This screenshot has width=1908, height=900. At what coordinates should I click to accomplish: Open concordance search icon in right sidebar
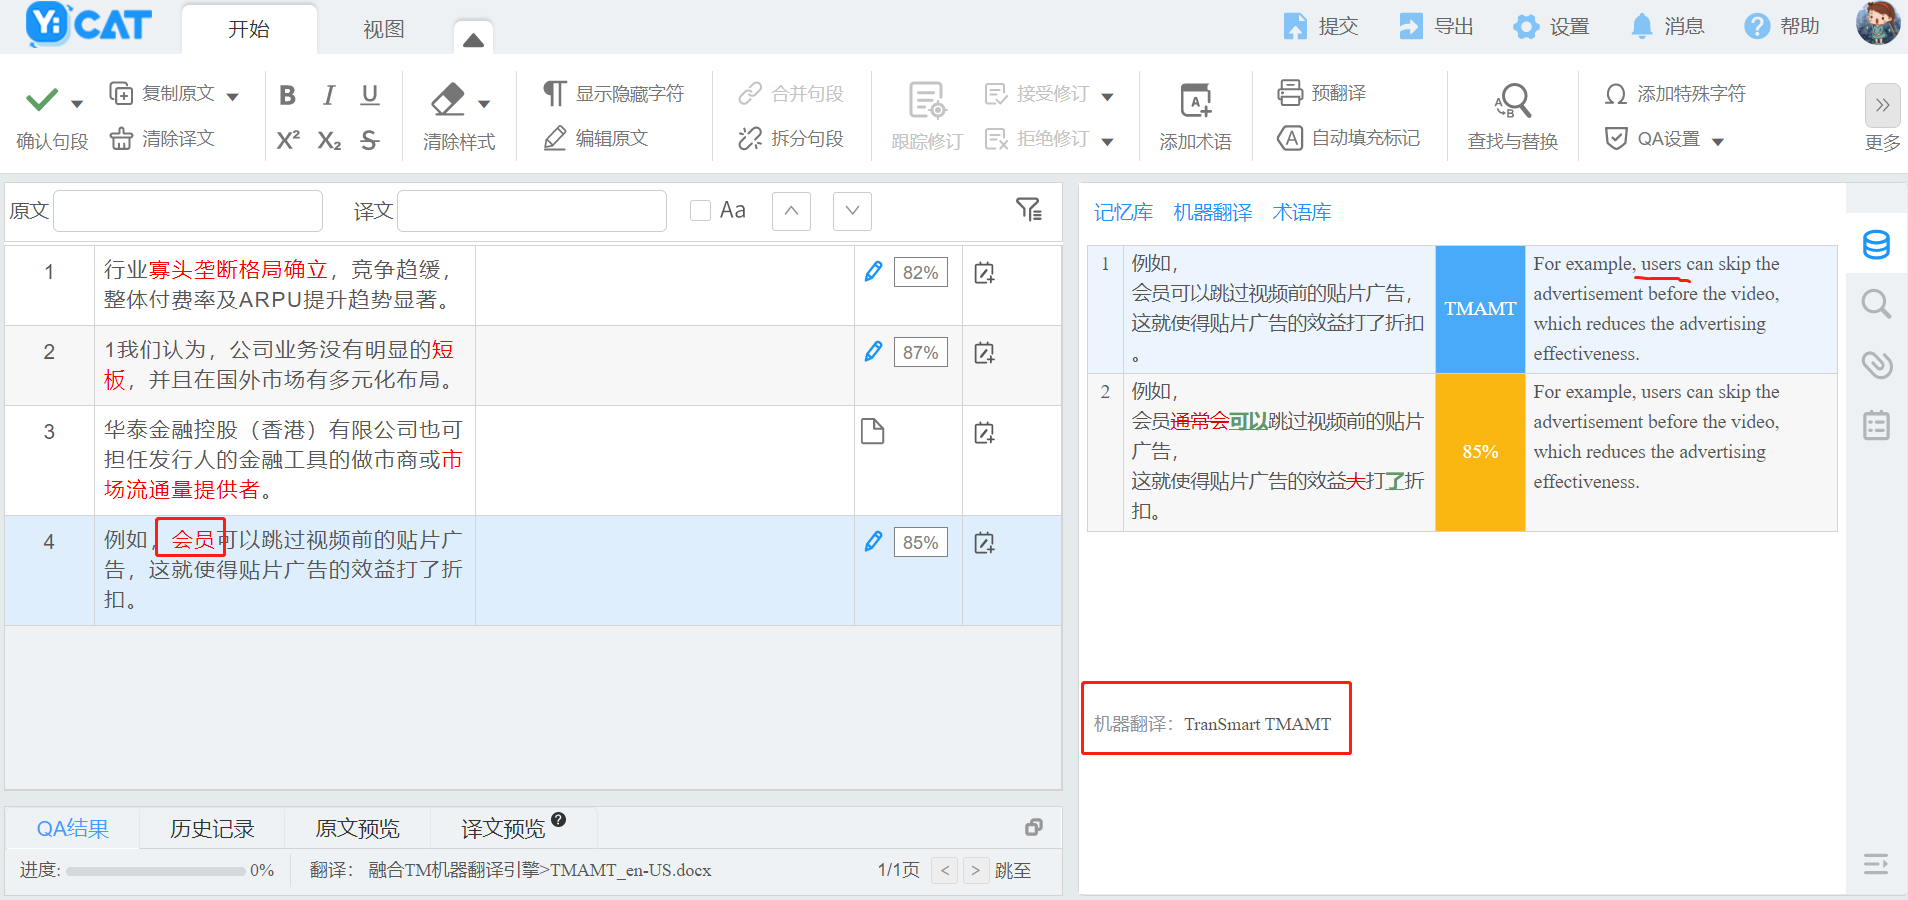[1877, 304]
